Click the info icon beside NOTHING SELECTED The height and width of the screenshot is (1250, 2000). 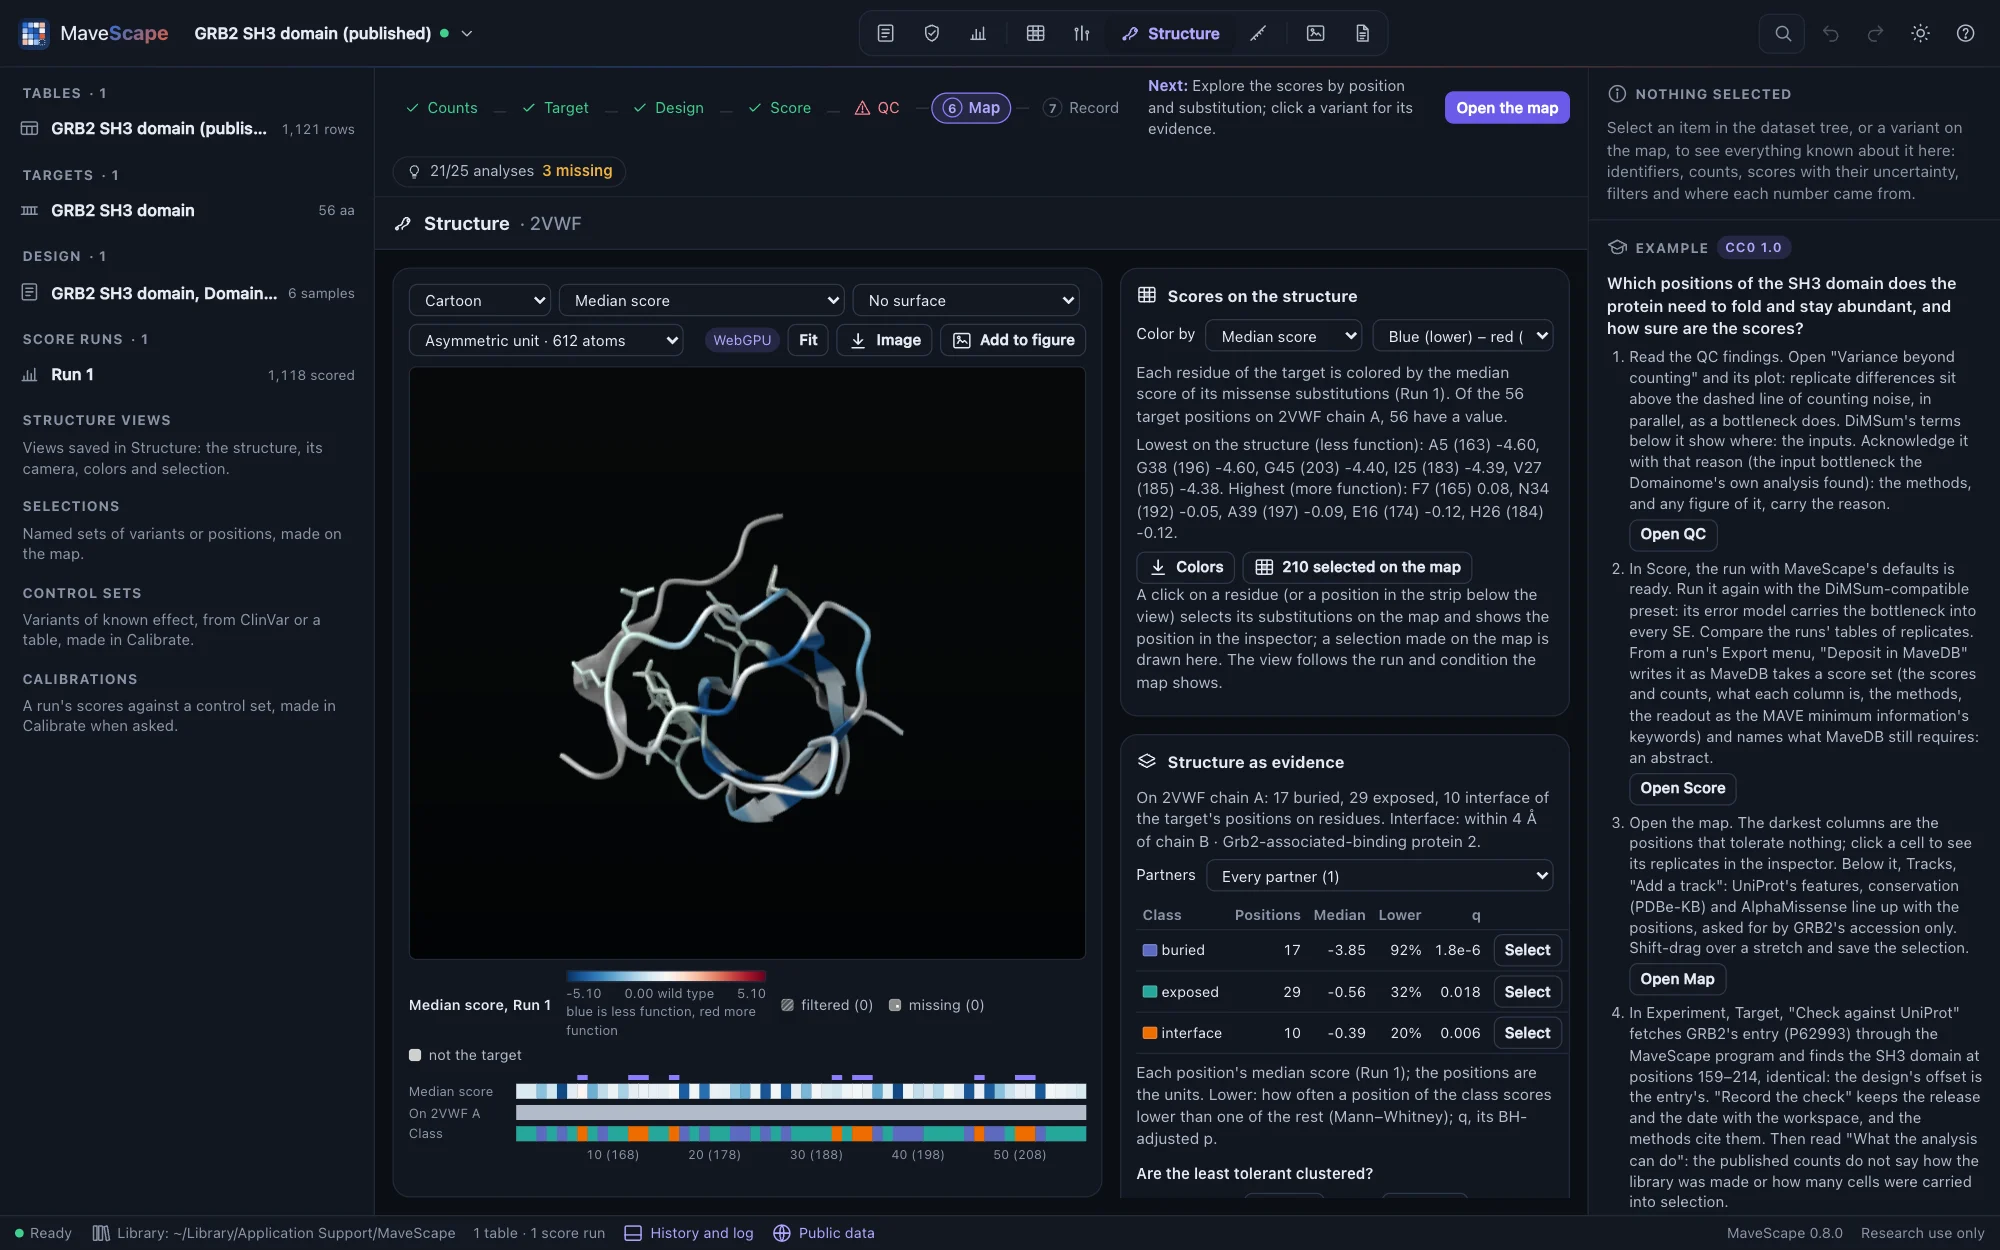1616,94
